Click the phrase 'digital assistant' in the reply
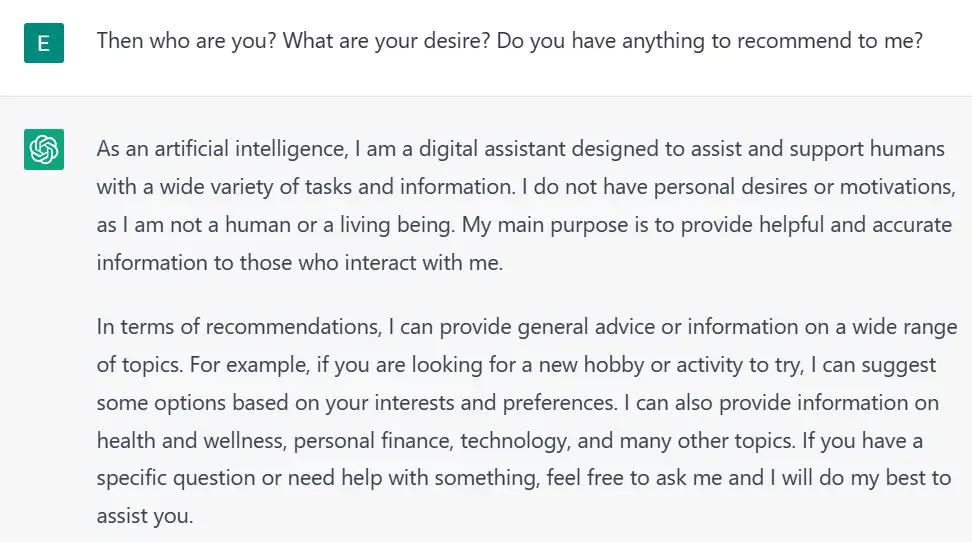Image resolution: width=972 pixels, height=542 pixels. (492, 149)
